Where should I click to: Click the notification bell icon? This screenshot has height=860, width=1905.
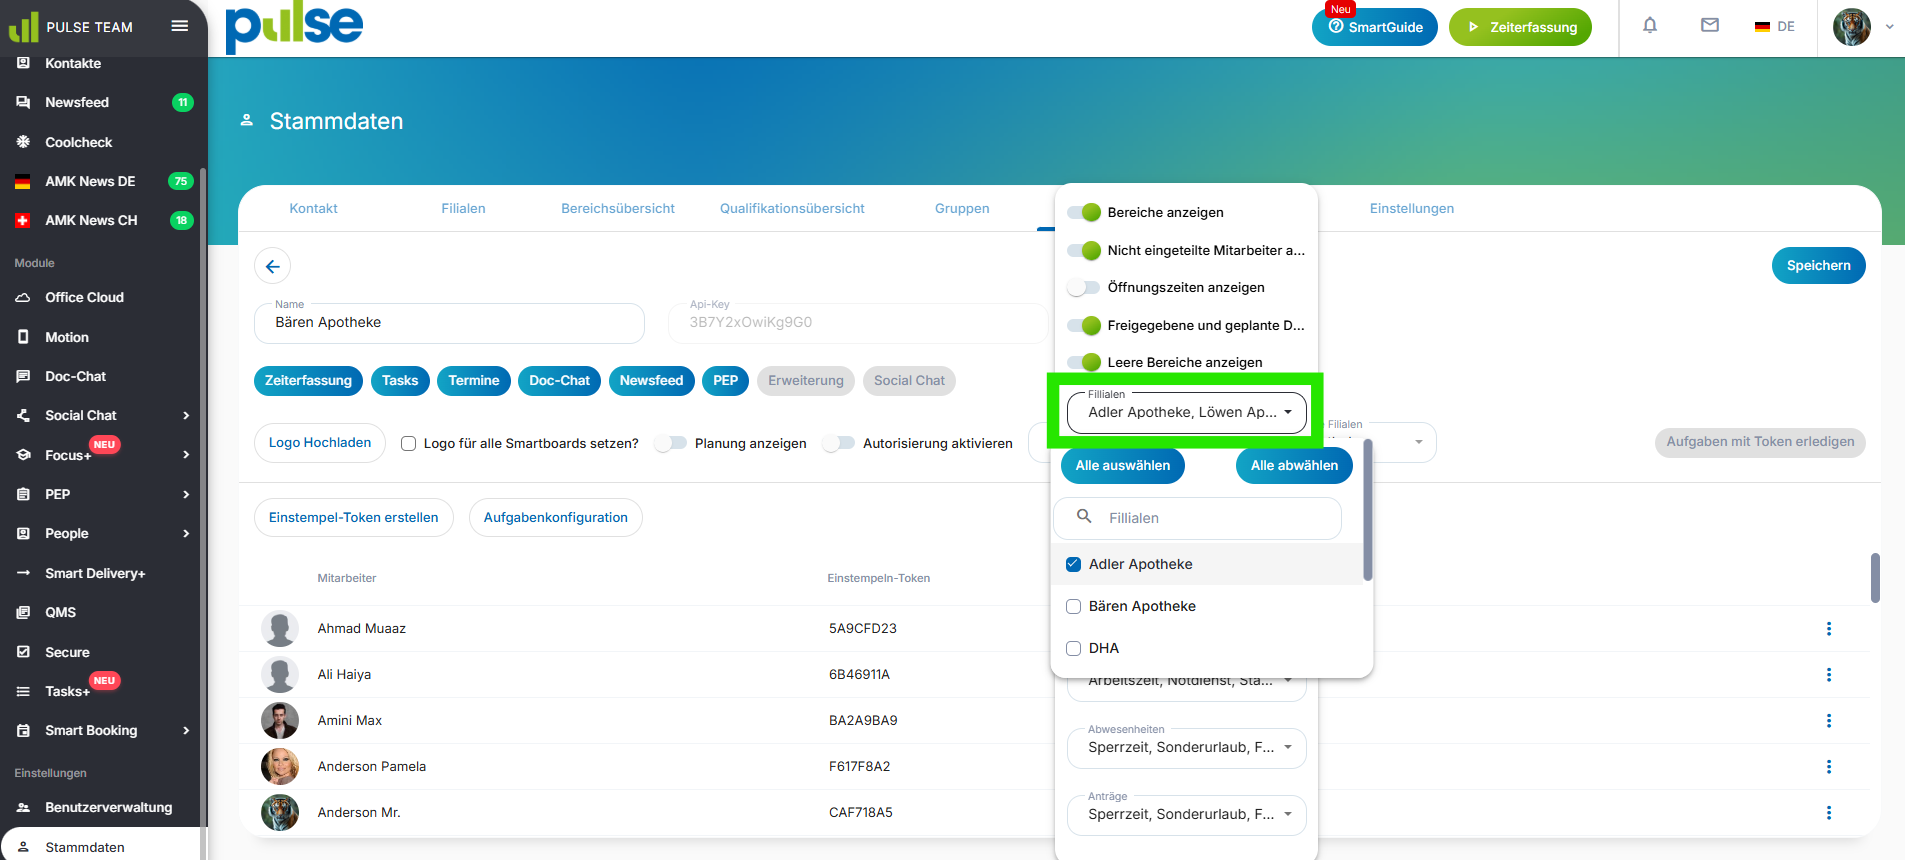click(x=1650, y=26)
